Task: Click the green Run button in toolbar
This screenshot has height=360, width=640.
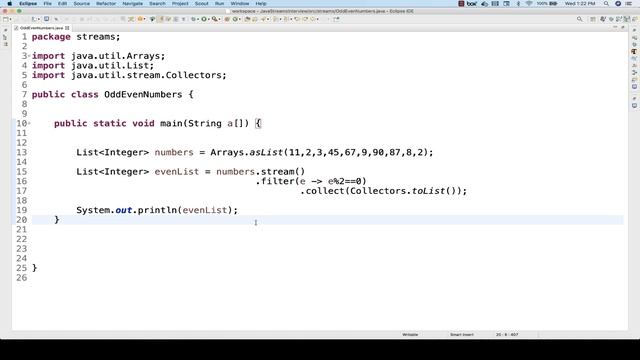Action: click(204, 19)
